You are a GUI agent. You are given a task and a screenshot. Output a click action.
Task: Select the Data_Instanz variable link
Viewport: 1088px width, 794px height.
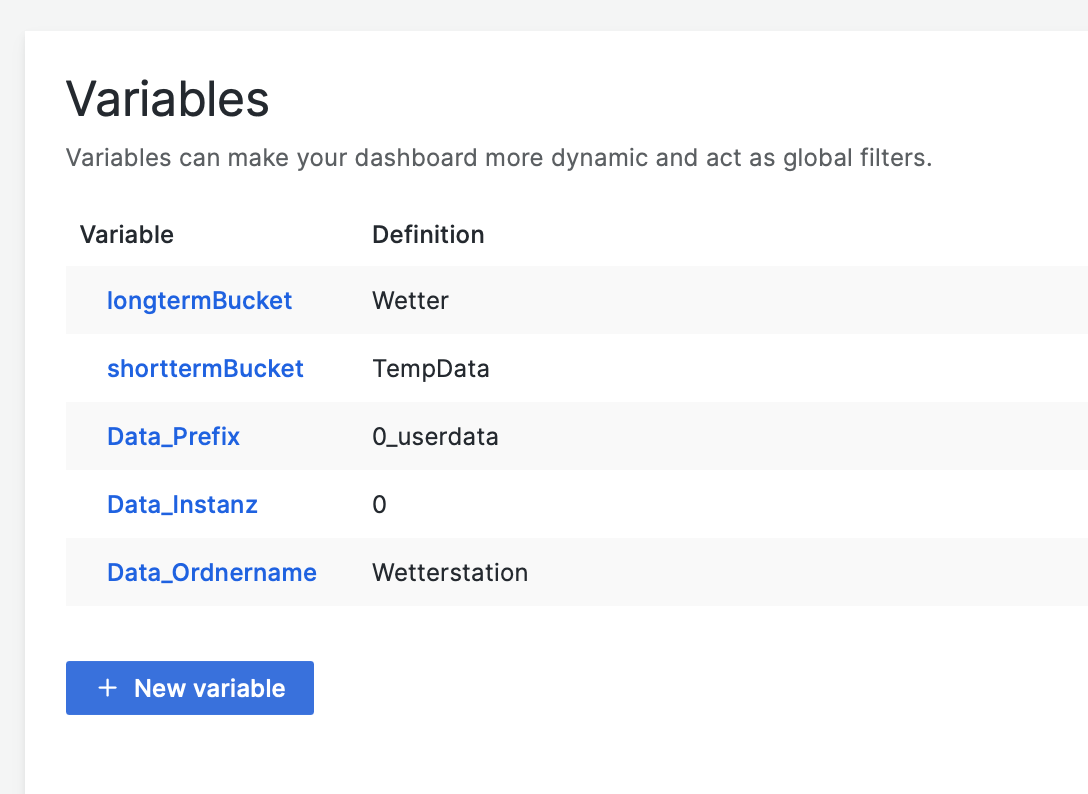coord(182,504)
